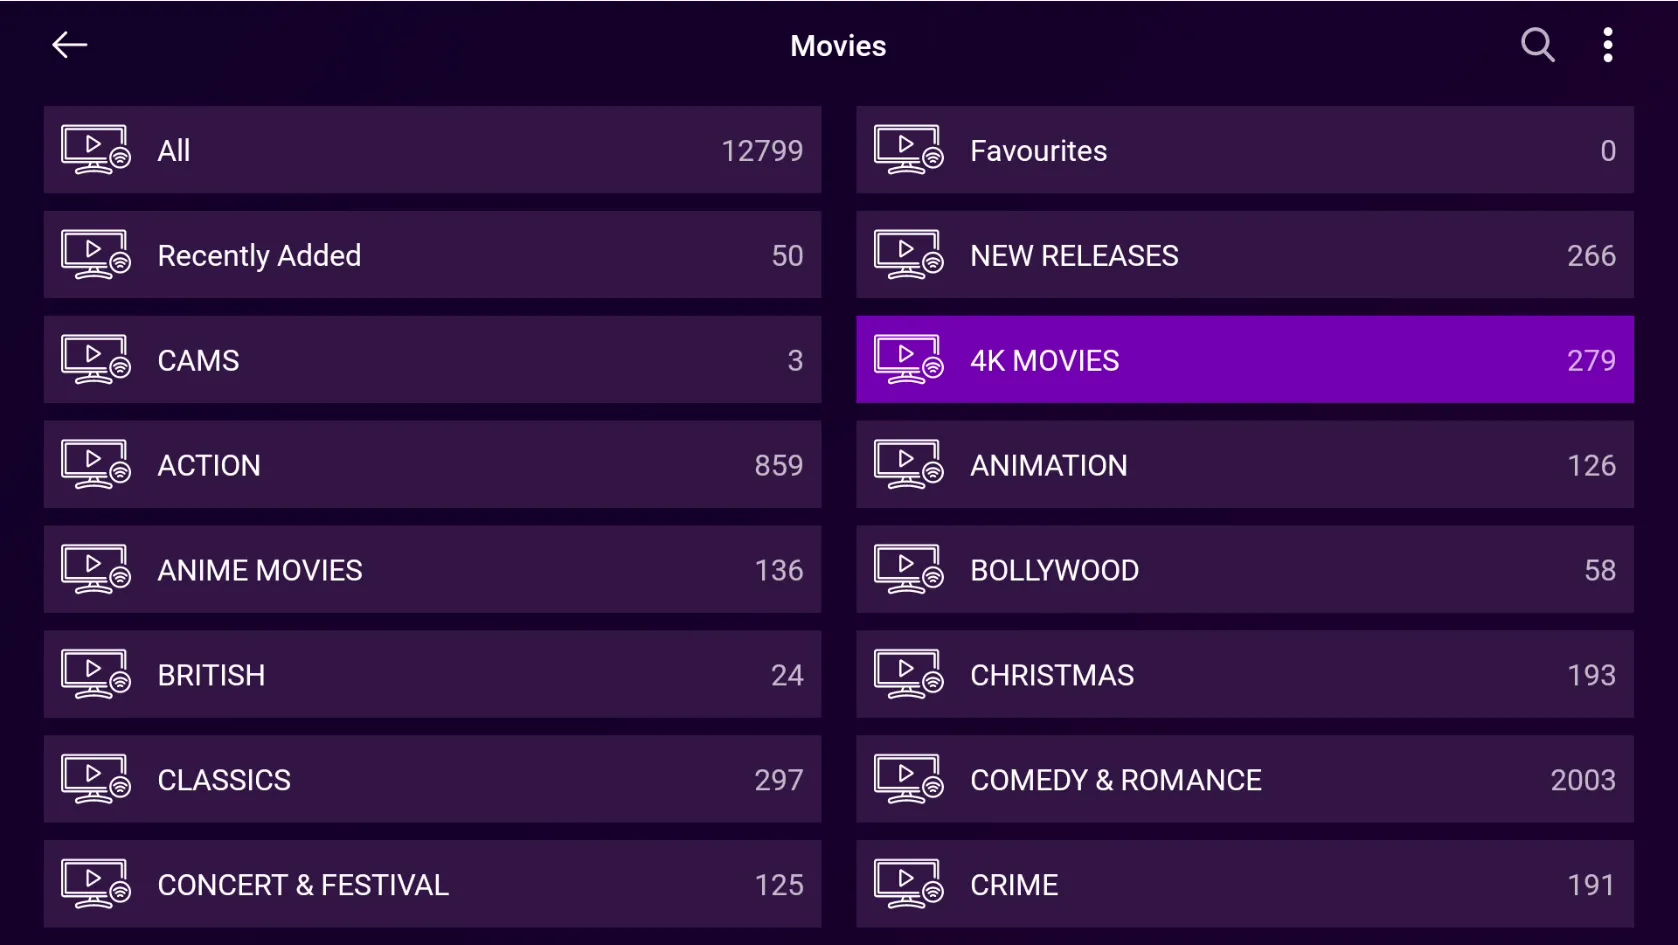Viewport: 1678px width, 945px height.
Task: Open ANIME MOVIES category
Action: coord(432,570)
